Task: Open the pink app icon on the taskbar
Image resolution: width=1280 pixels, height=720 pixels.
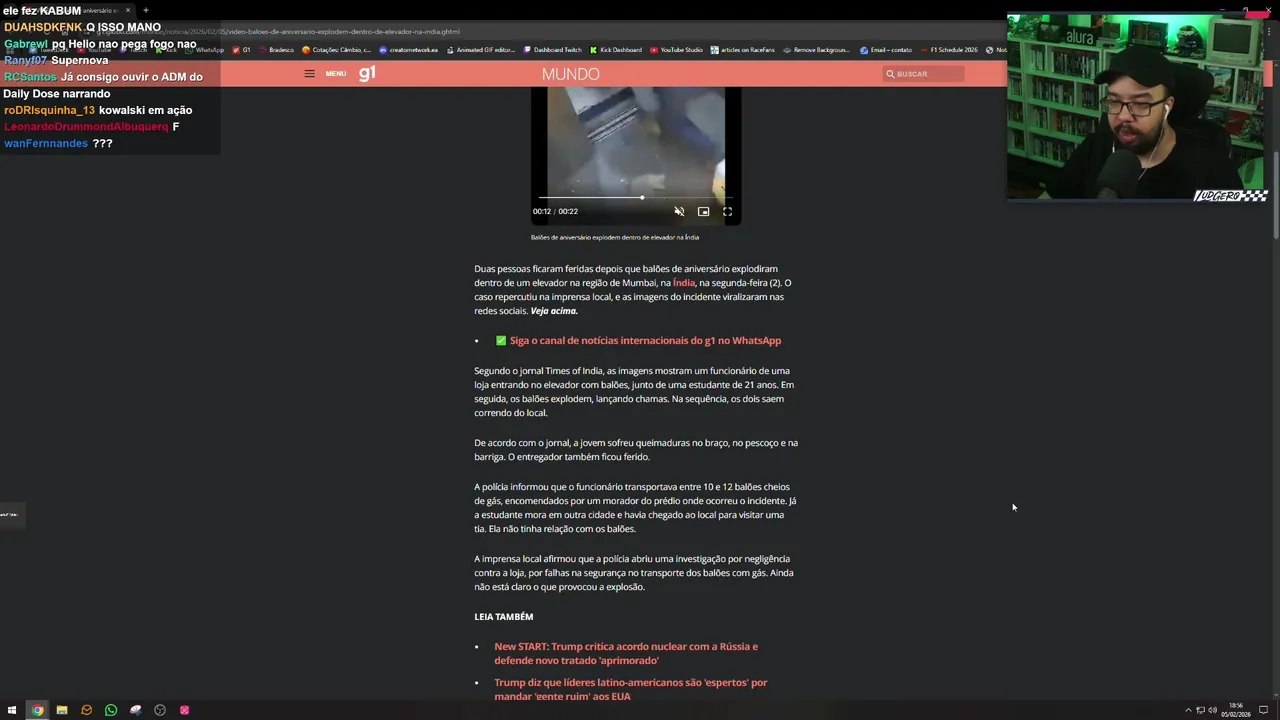Action: (184, 710)
